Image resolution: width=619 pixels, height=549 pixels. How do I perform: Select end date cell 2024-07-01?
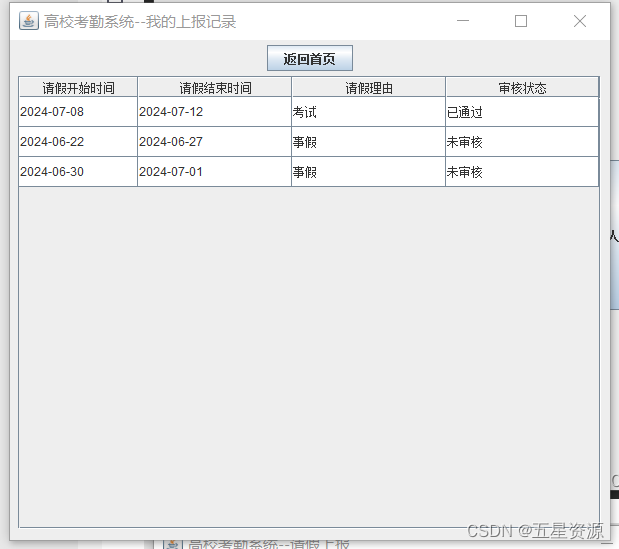coord(214,172)
